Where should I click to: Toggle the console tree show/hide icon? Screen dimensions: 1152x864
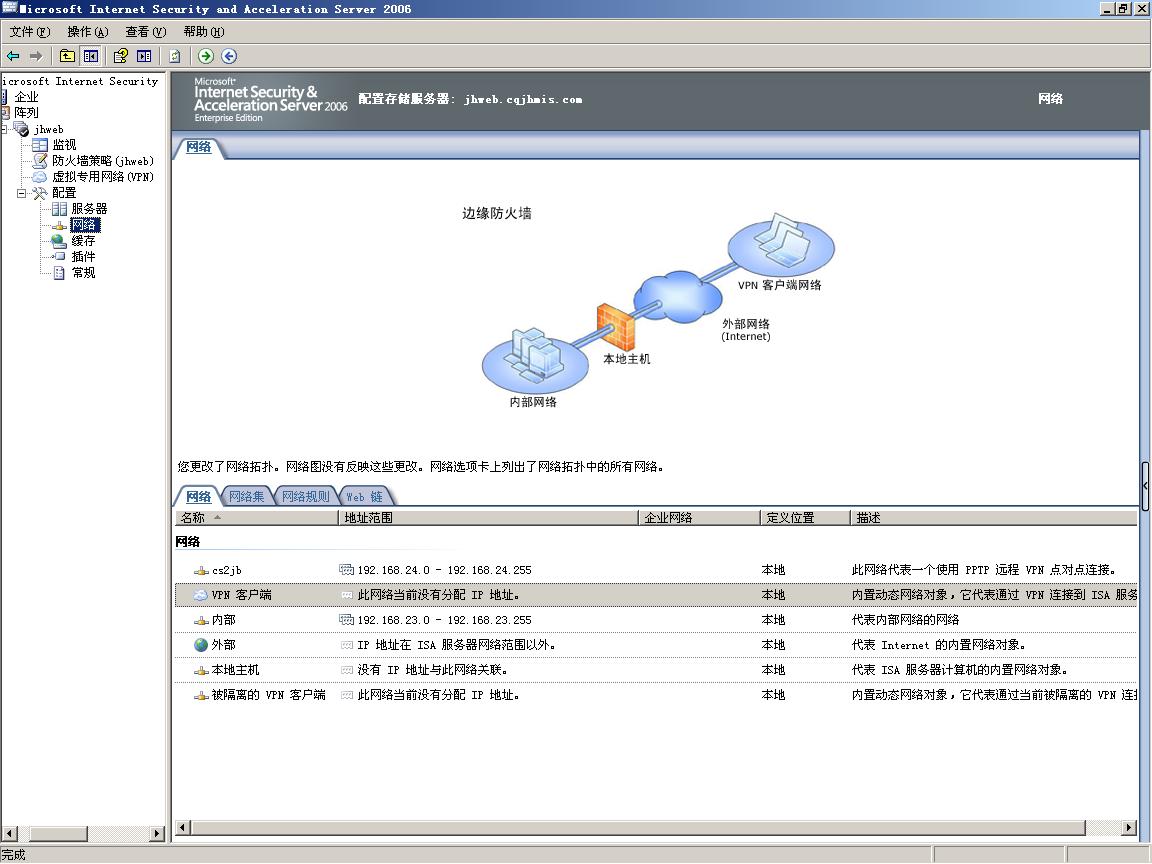(x=90, y=56)
